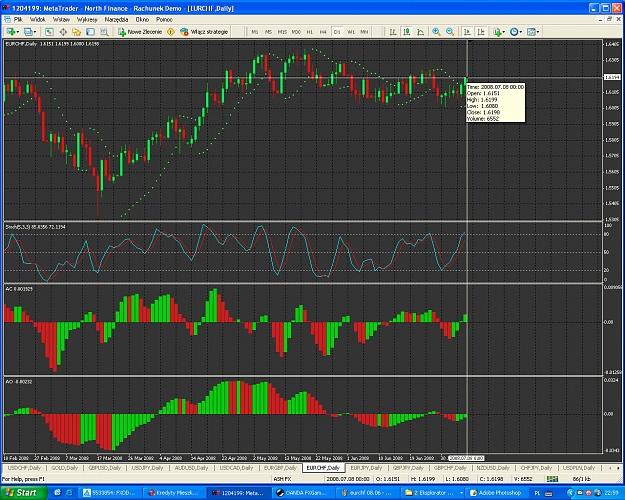
Task: Select the M15 timeframe
Action: (282, 32)
